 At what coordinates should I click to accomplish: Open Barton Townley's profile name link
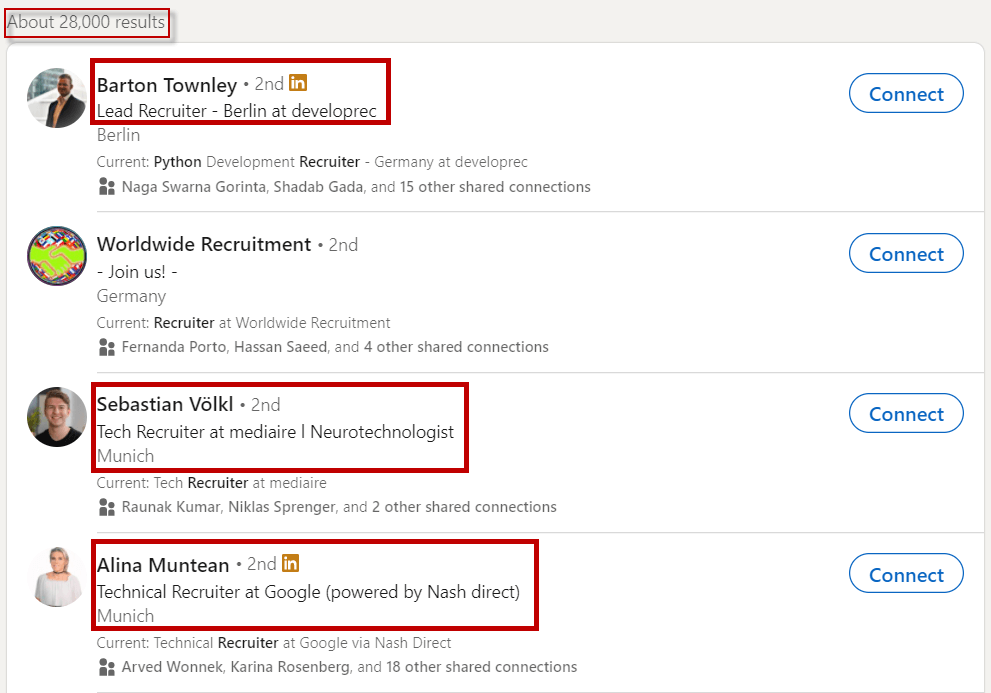click(167, 85)
